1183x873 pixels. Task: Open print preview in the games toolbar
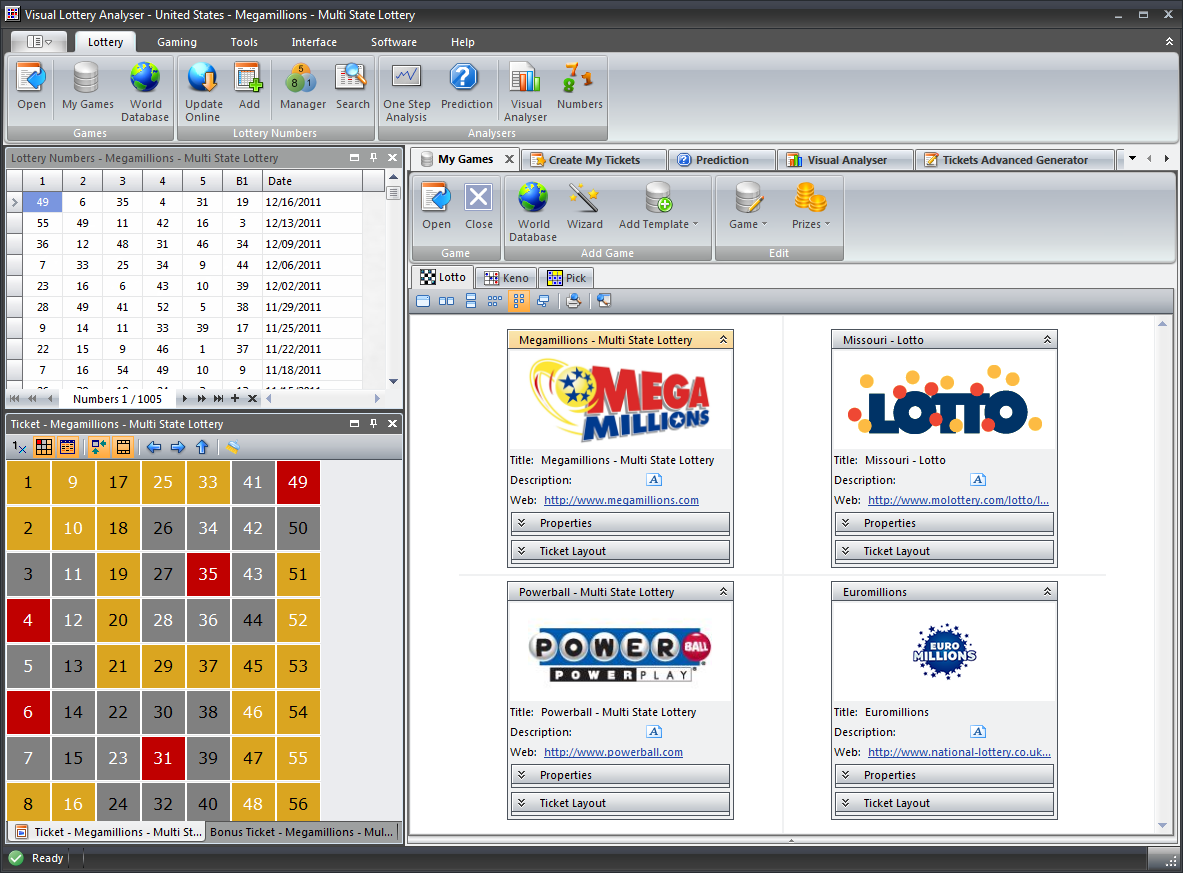click(x=573, y=300)
